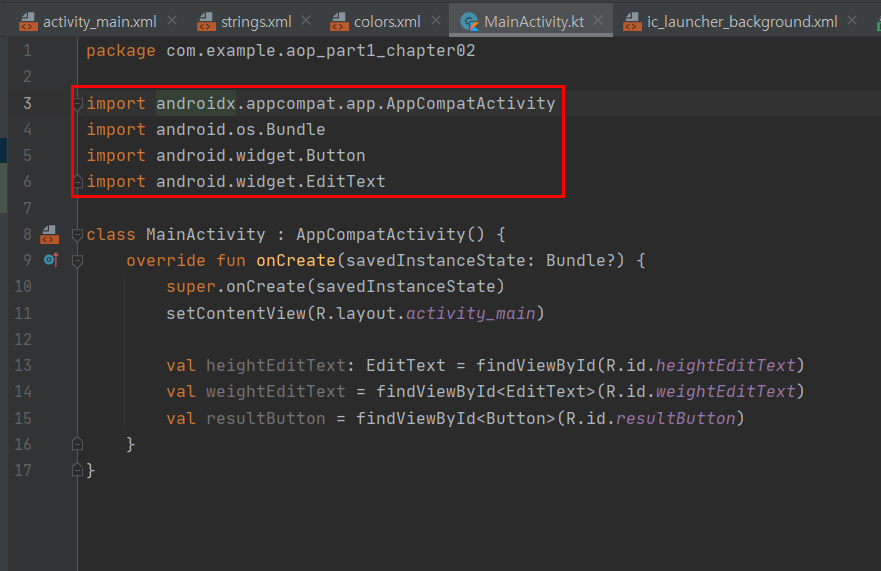Open the ic_launcher_background.xml tab
Screen dimensions: 881x571
(x=742, y=22)
